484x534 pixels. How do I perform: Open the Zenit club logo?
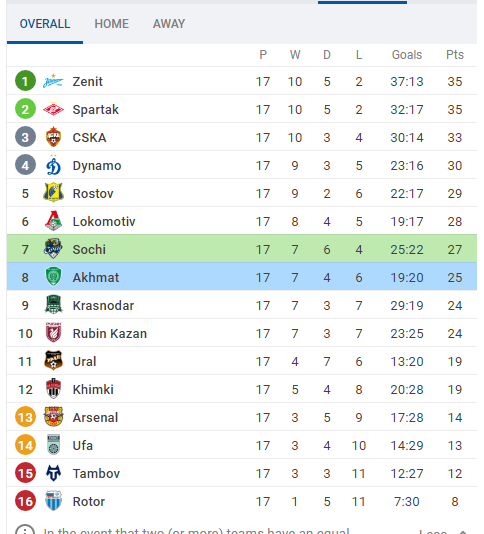53,81
